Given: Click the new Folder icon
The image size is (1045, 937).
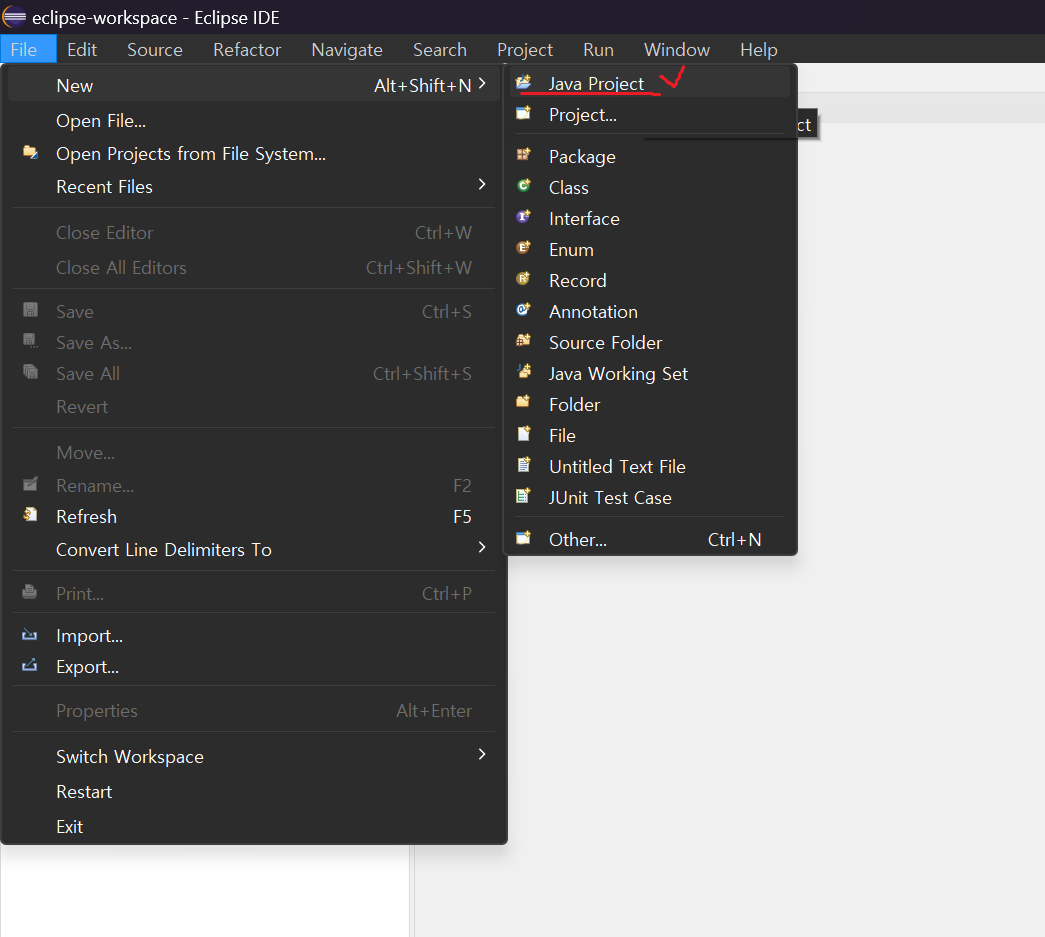Looking at the screenshot, I should click(524, 402).
